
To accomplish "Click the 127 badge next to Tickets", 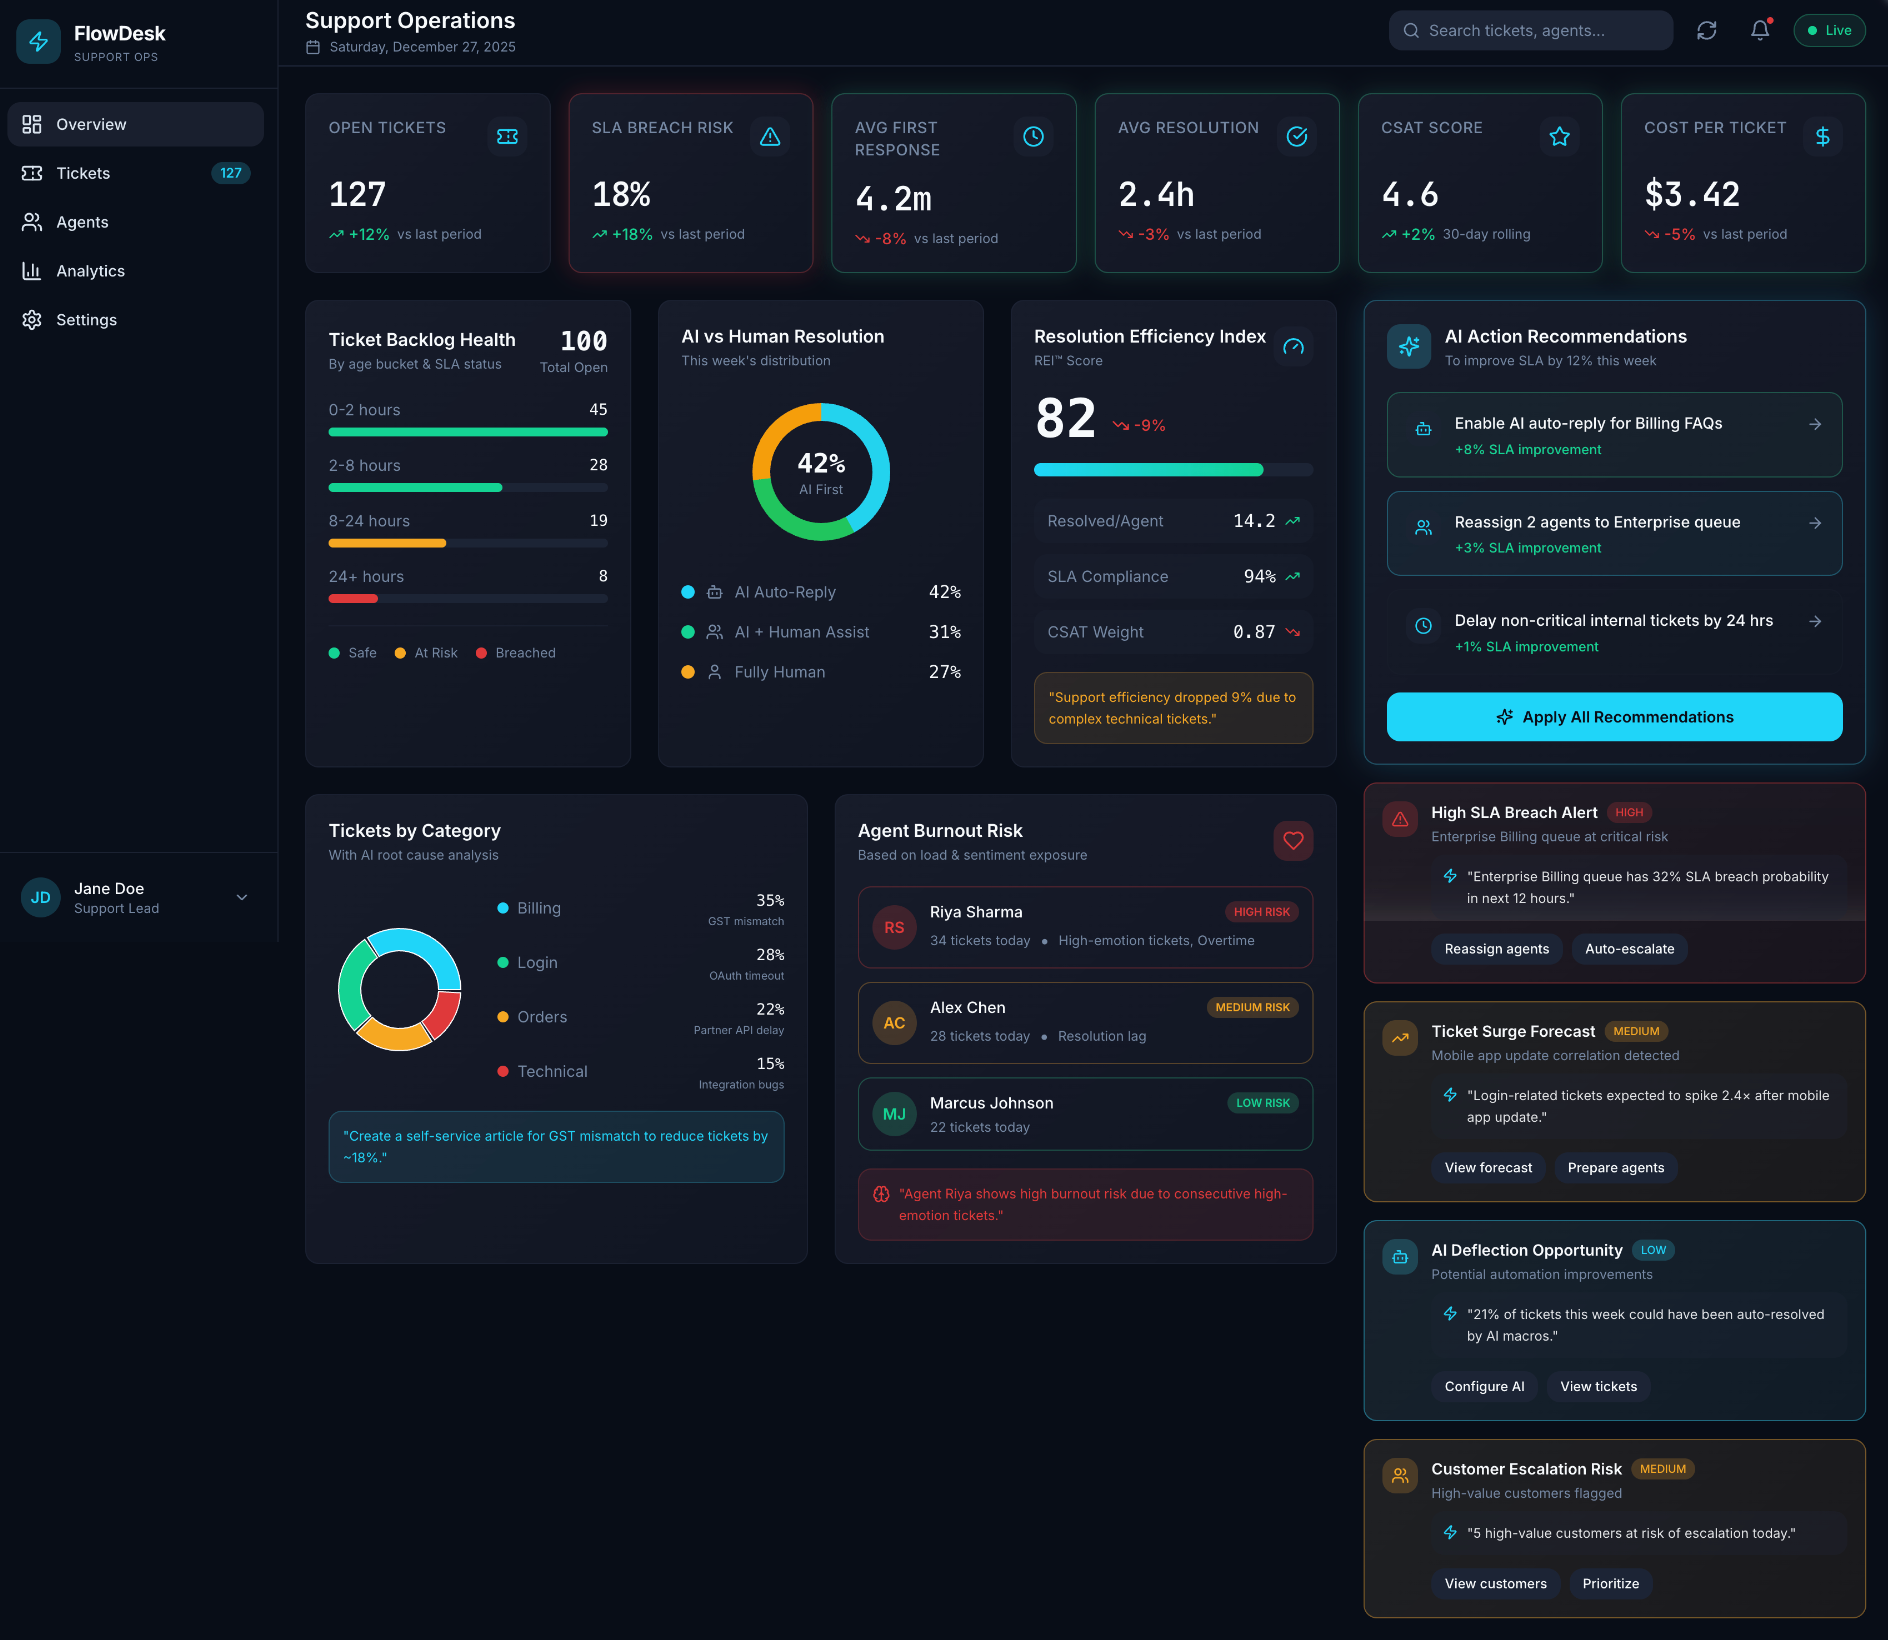I will 230,173.
